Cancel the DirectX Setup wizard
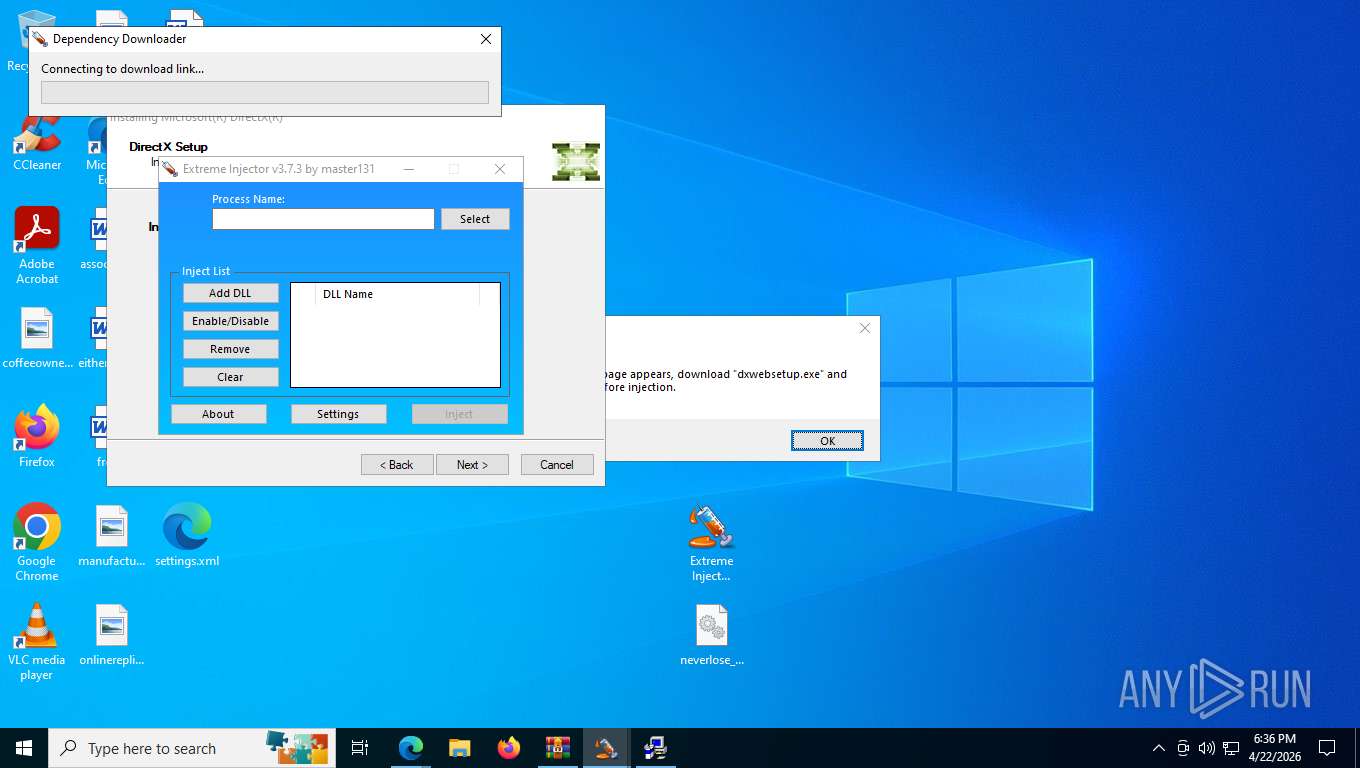 click(x=557, y=465)
